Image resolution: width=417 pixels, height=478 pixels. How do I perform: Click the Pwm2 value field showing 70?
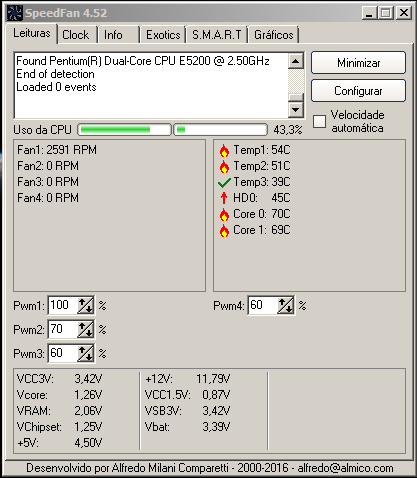coord(63,329)
